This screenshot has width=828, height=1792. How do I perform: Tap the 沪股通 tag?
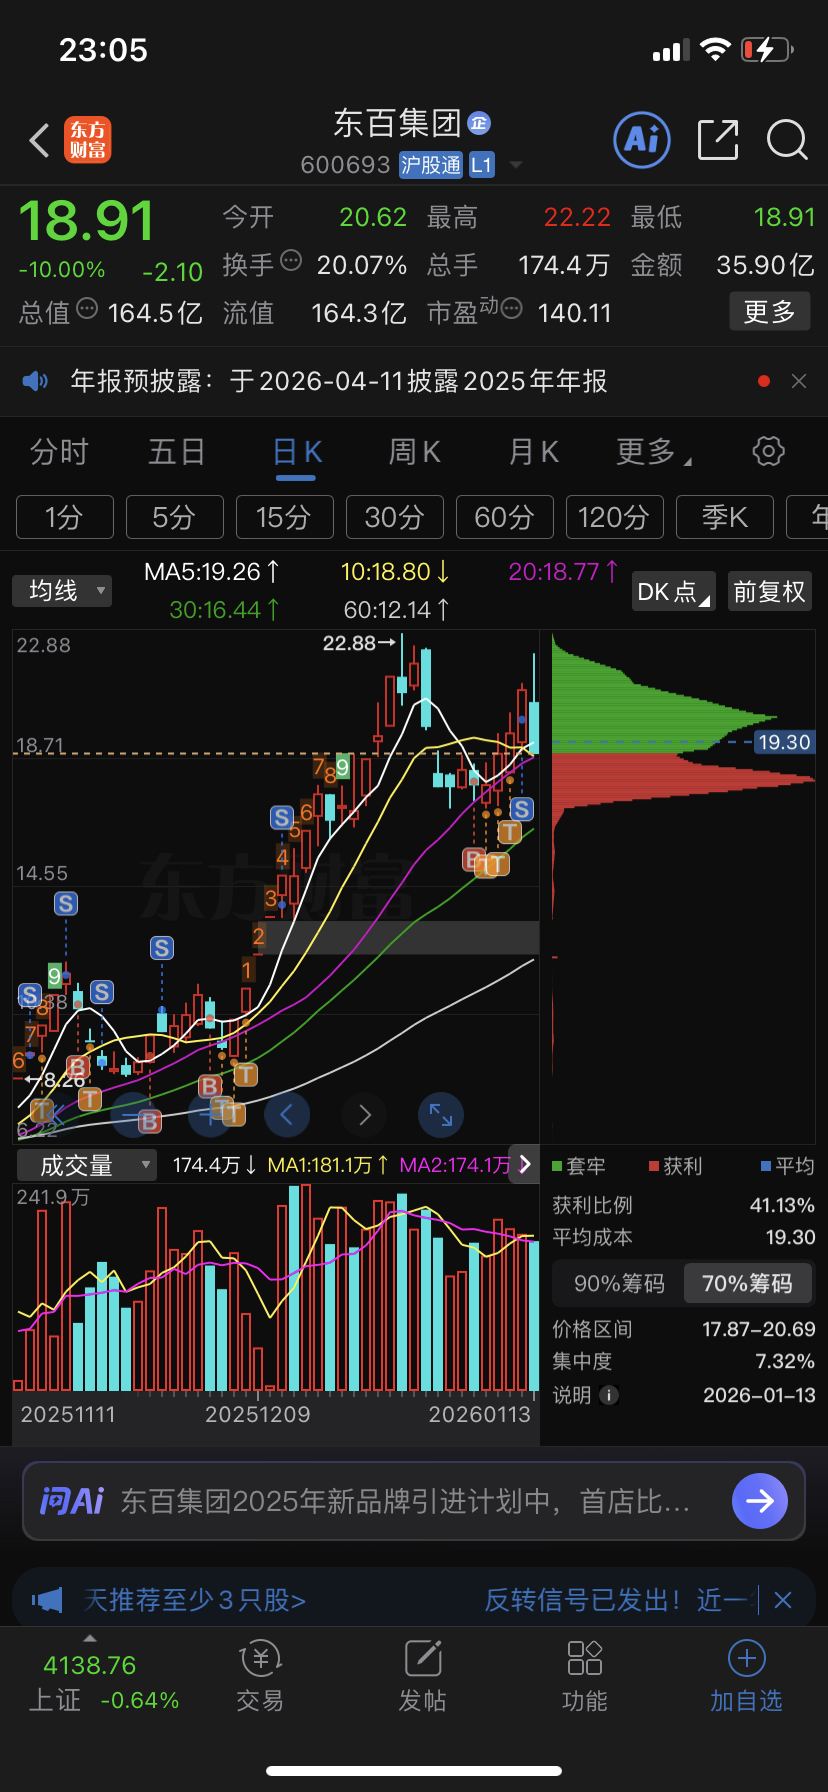pos(431,165)
